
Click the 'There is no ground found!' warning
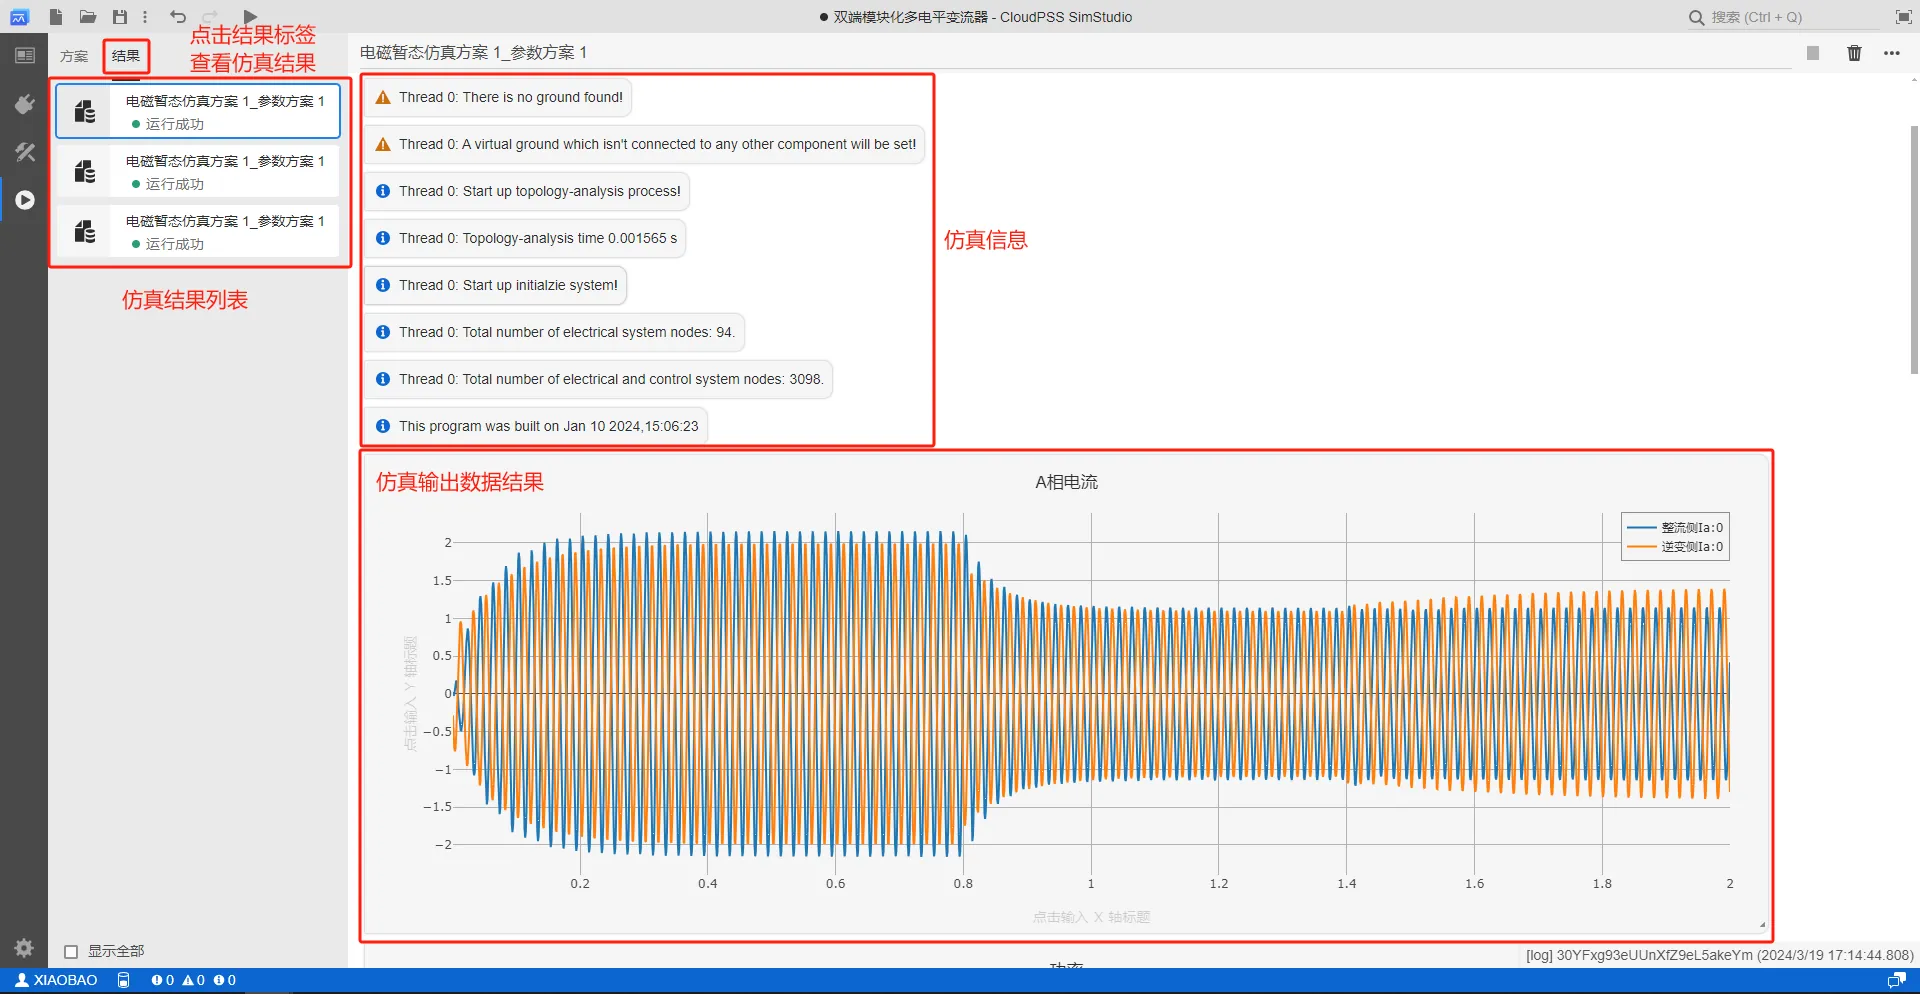point(498,97)
